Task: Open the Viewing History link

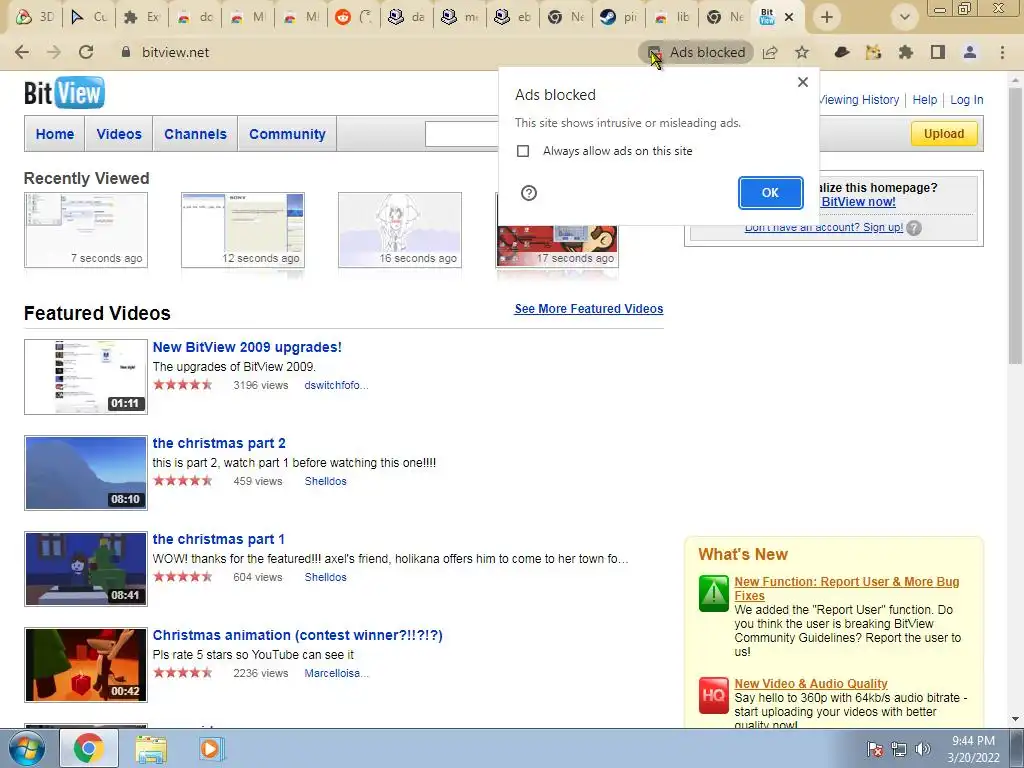Action: coord(859,100)
